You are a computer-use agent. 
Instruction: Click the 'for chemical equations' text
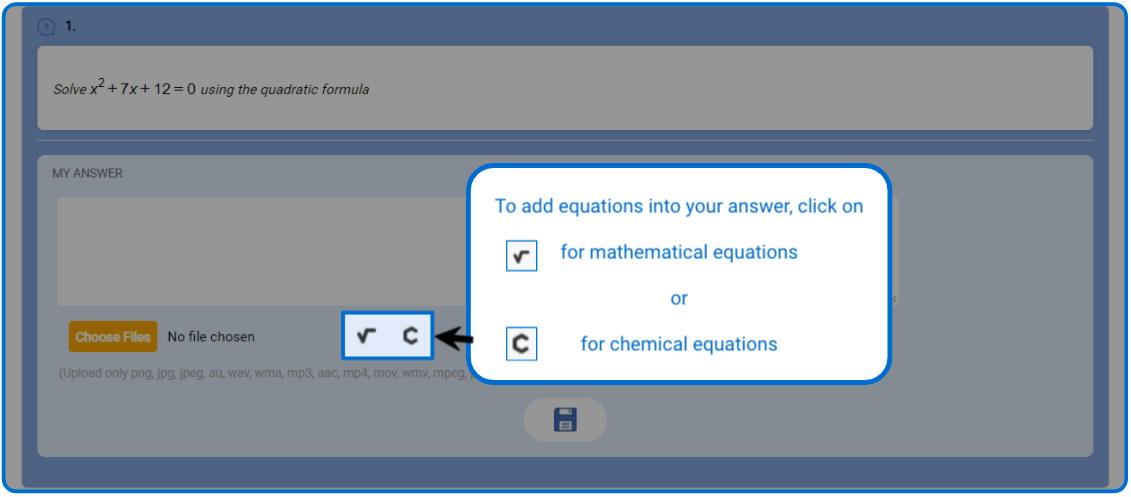coord(679,344)
